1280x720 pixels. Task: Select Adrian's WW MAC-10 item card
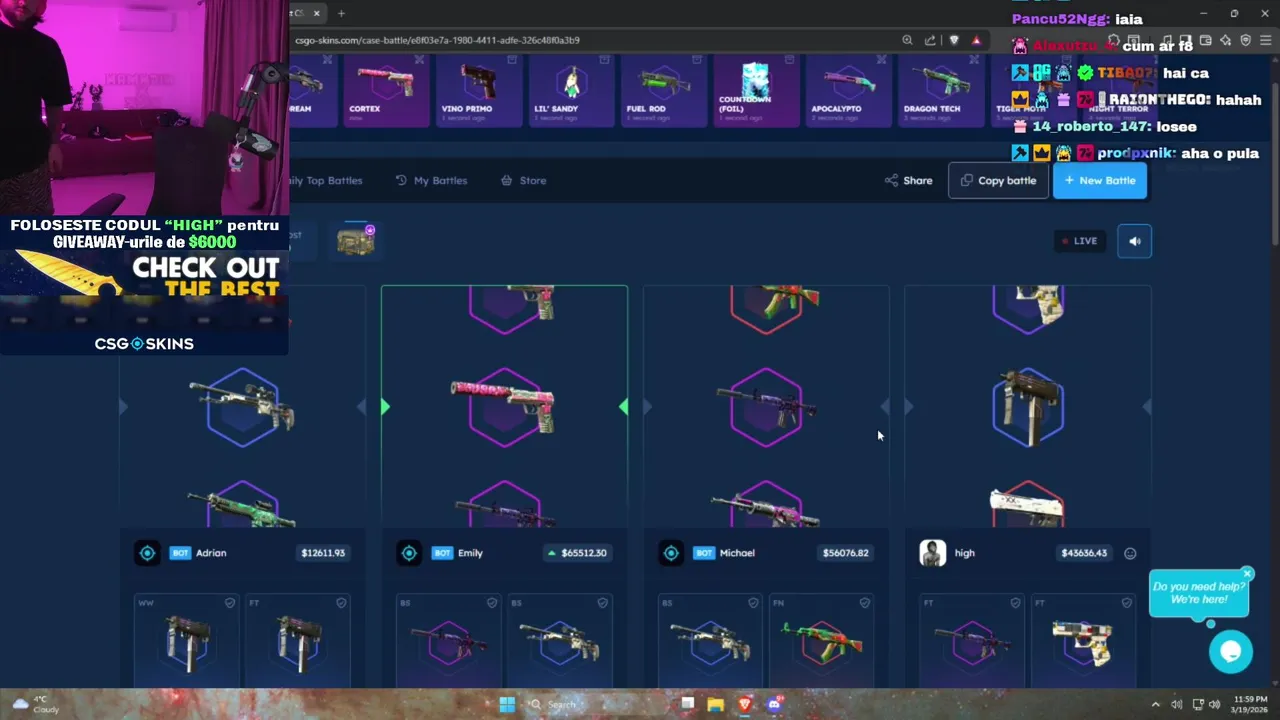click(x=187, y=641)
